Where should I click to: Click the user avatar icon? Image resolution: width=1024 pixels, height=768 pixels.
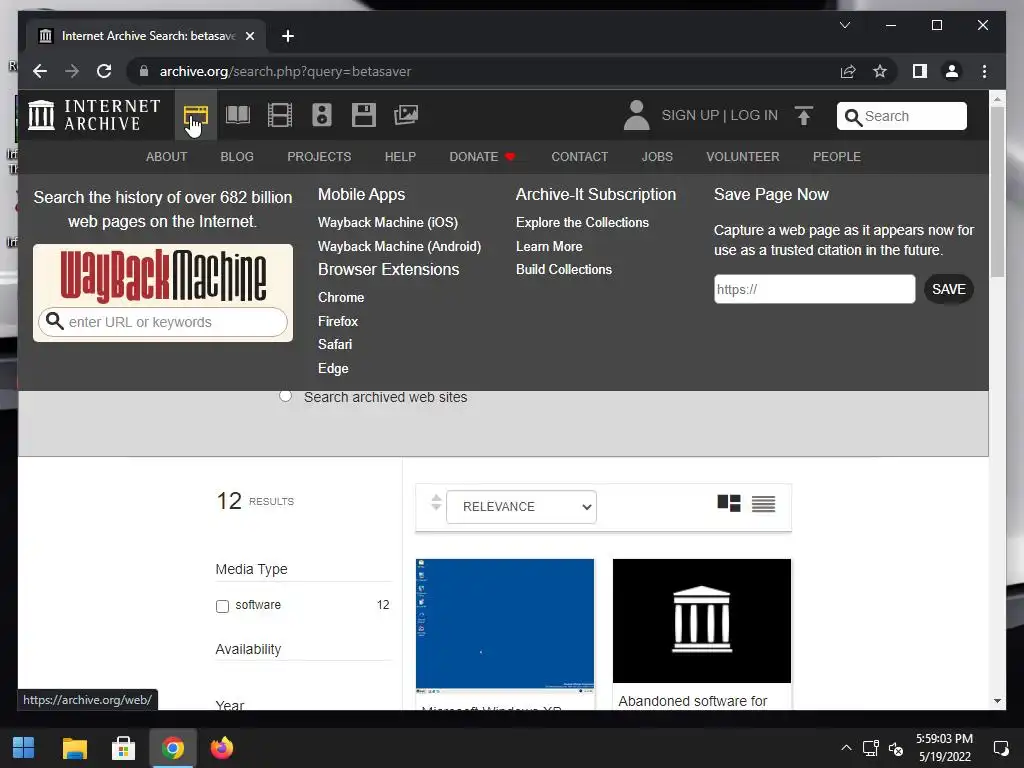(636, 115)
